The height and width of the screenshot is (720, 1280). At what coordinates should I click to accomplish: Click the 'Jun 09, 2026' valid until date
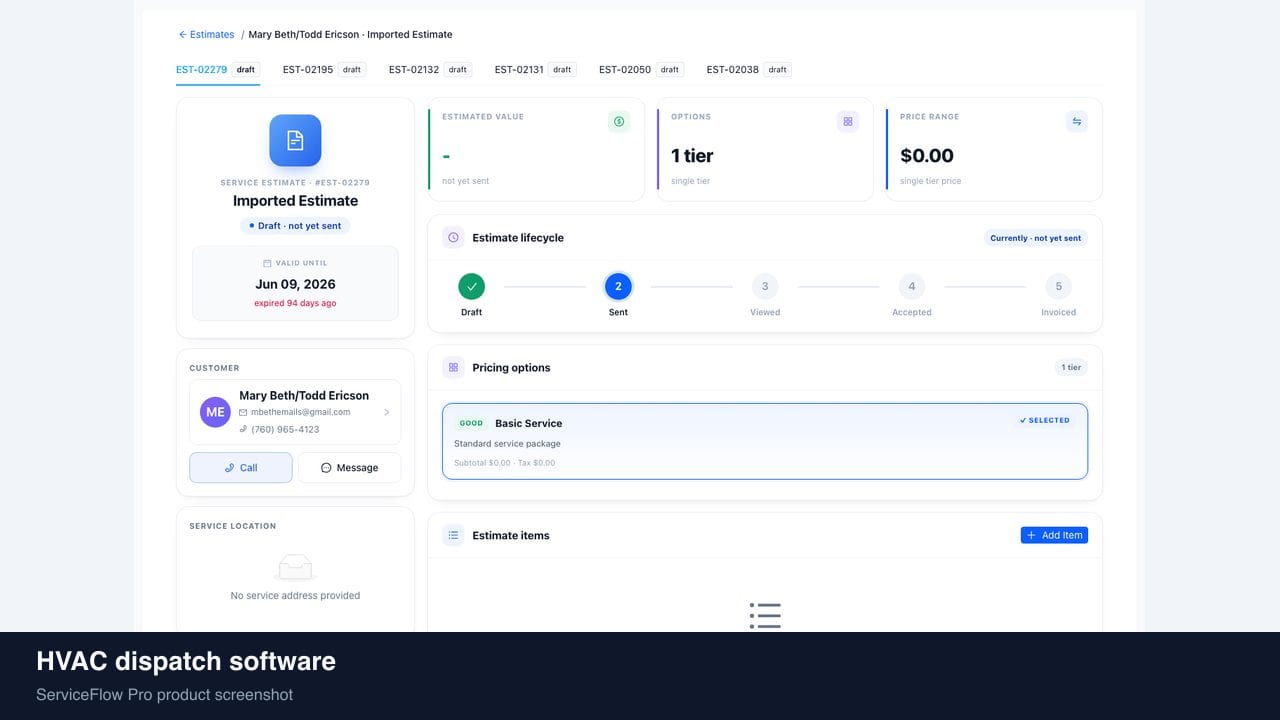295,284
